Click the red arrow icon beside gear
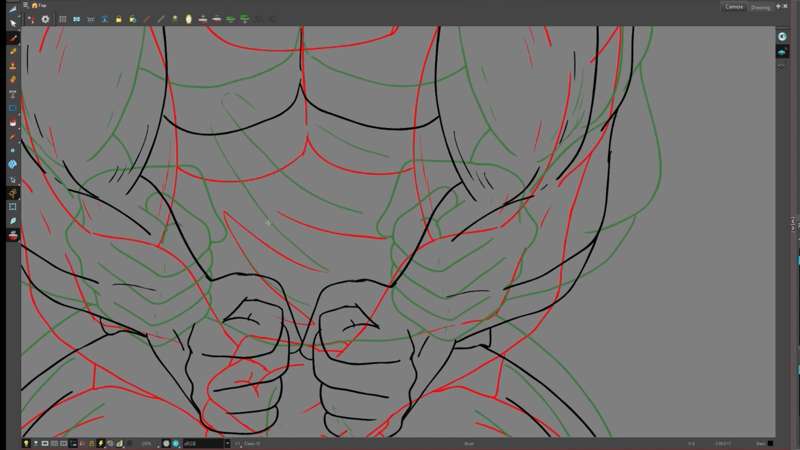The width and height of the screenshot is (800, 450). click(32, 19)
